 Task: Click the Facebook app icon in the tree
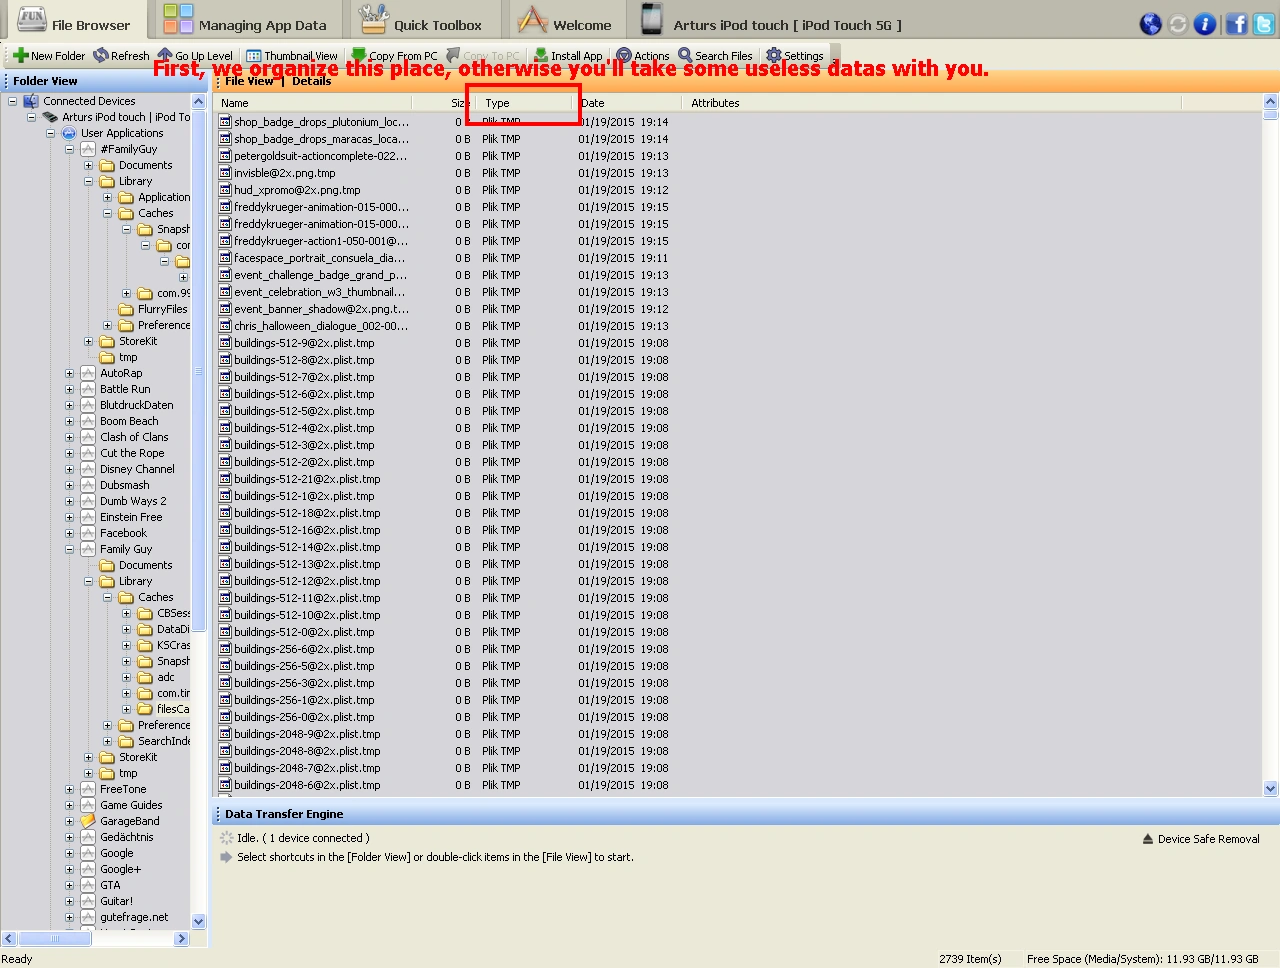pos(88,533)
